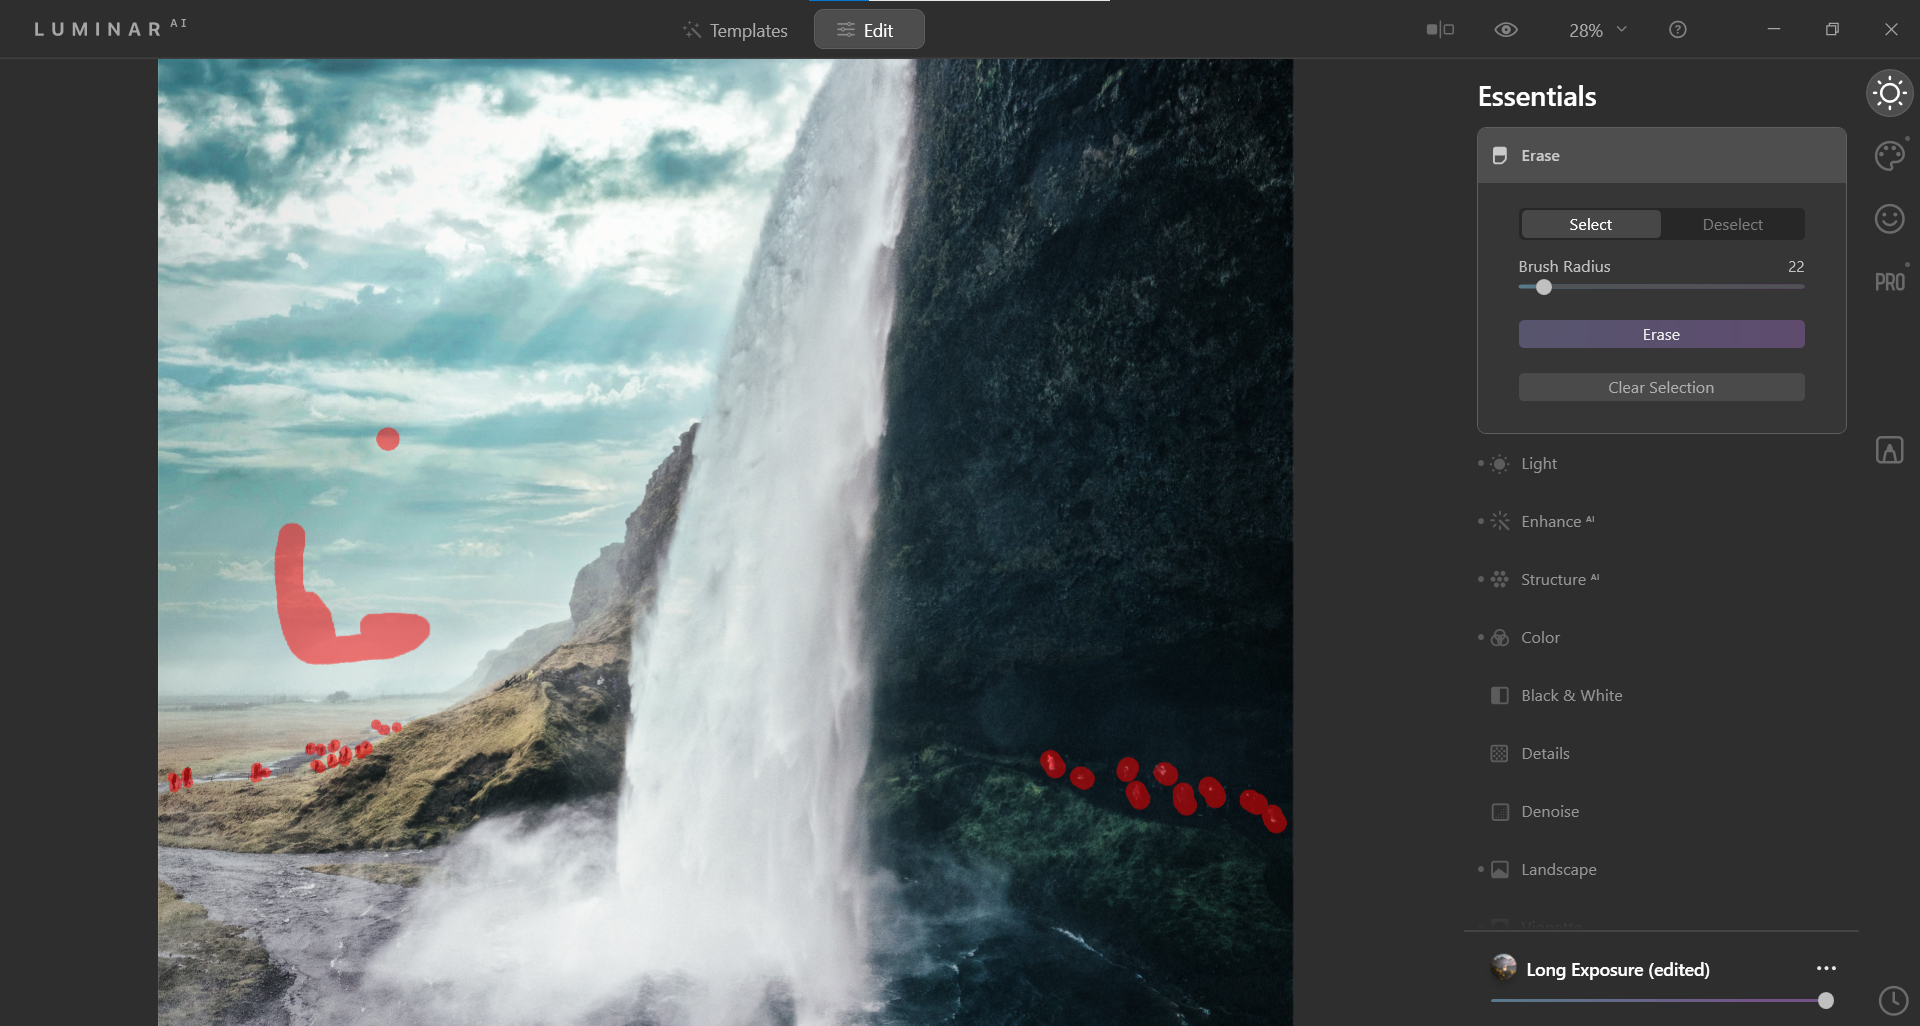Click the Brush Radius value 22
Screen dimensions: 1920x1026
(1796, 266)
